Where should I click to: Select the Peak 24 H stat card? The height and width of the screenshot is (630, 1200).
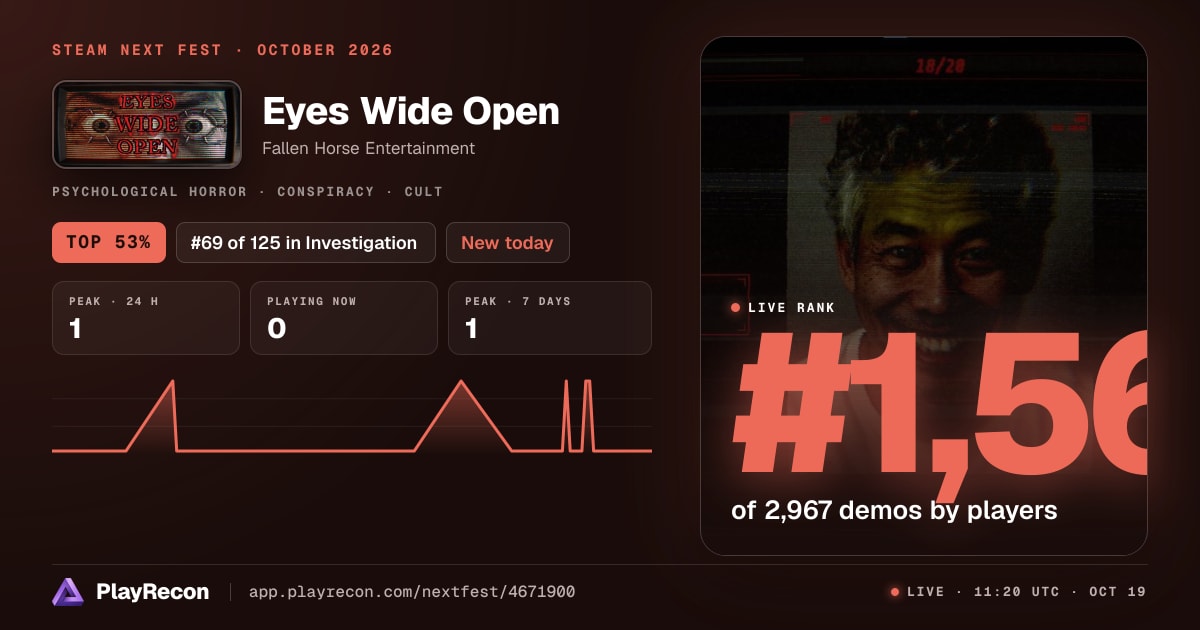(146, 318)
